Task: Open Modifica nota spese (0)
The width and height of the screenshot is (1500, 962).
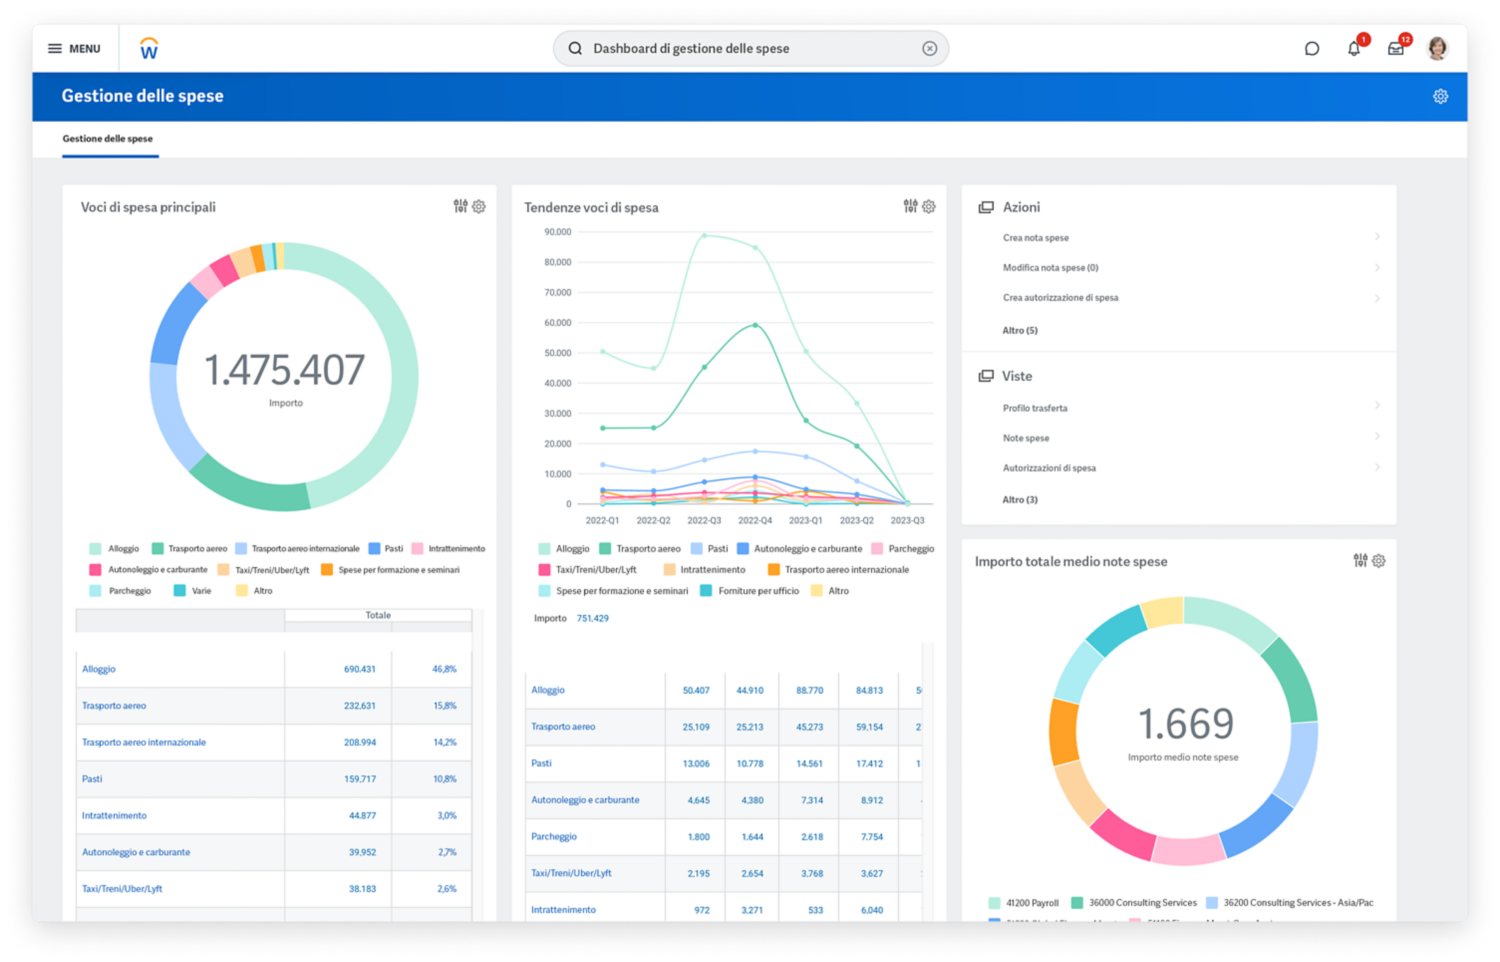Action: [x=1050, y=268]
